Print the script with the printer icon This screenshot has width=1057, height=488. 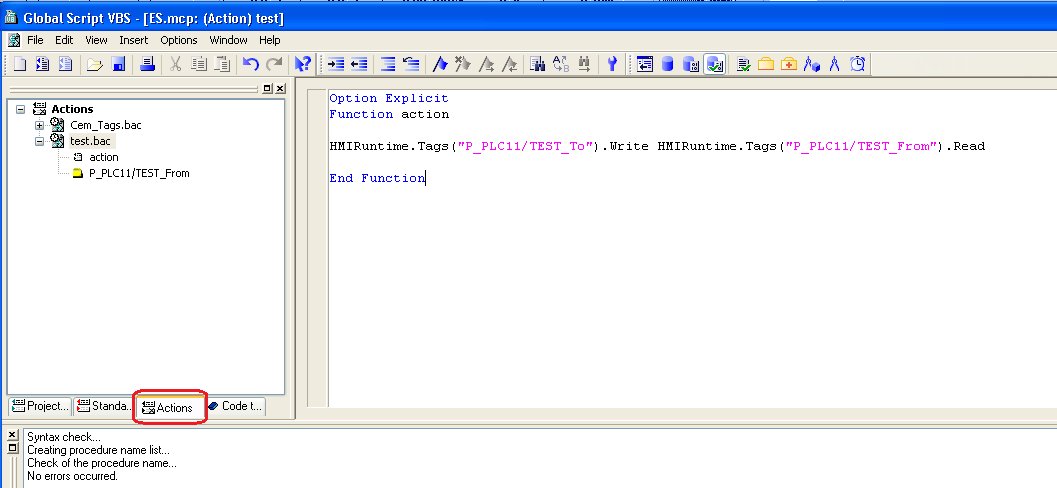tap(148, 64)
